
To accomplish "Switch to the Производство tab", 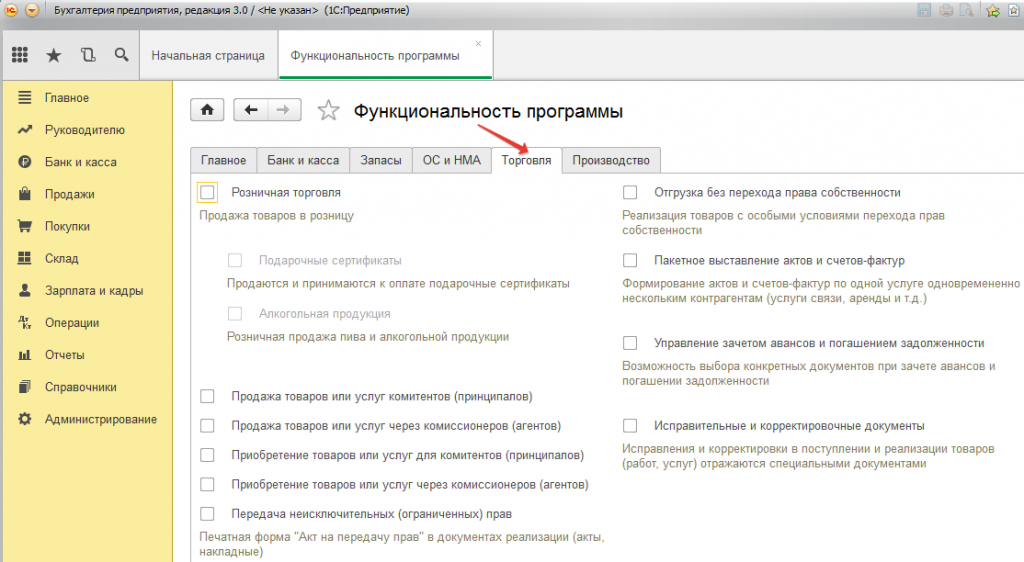I will tap(610, 160).
